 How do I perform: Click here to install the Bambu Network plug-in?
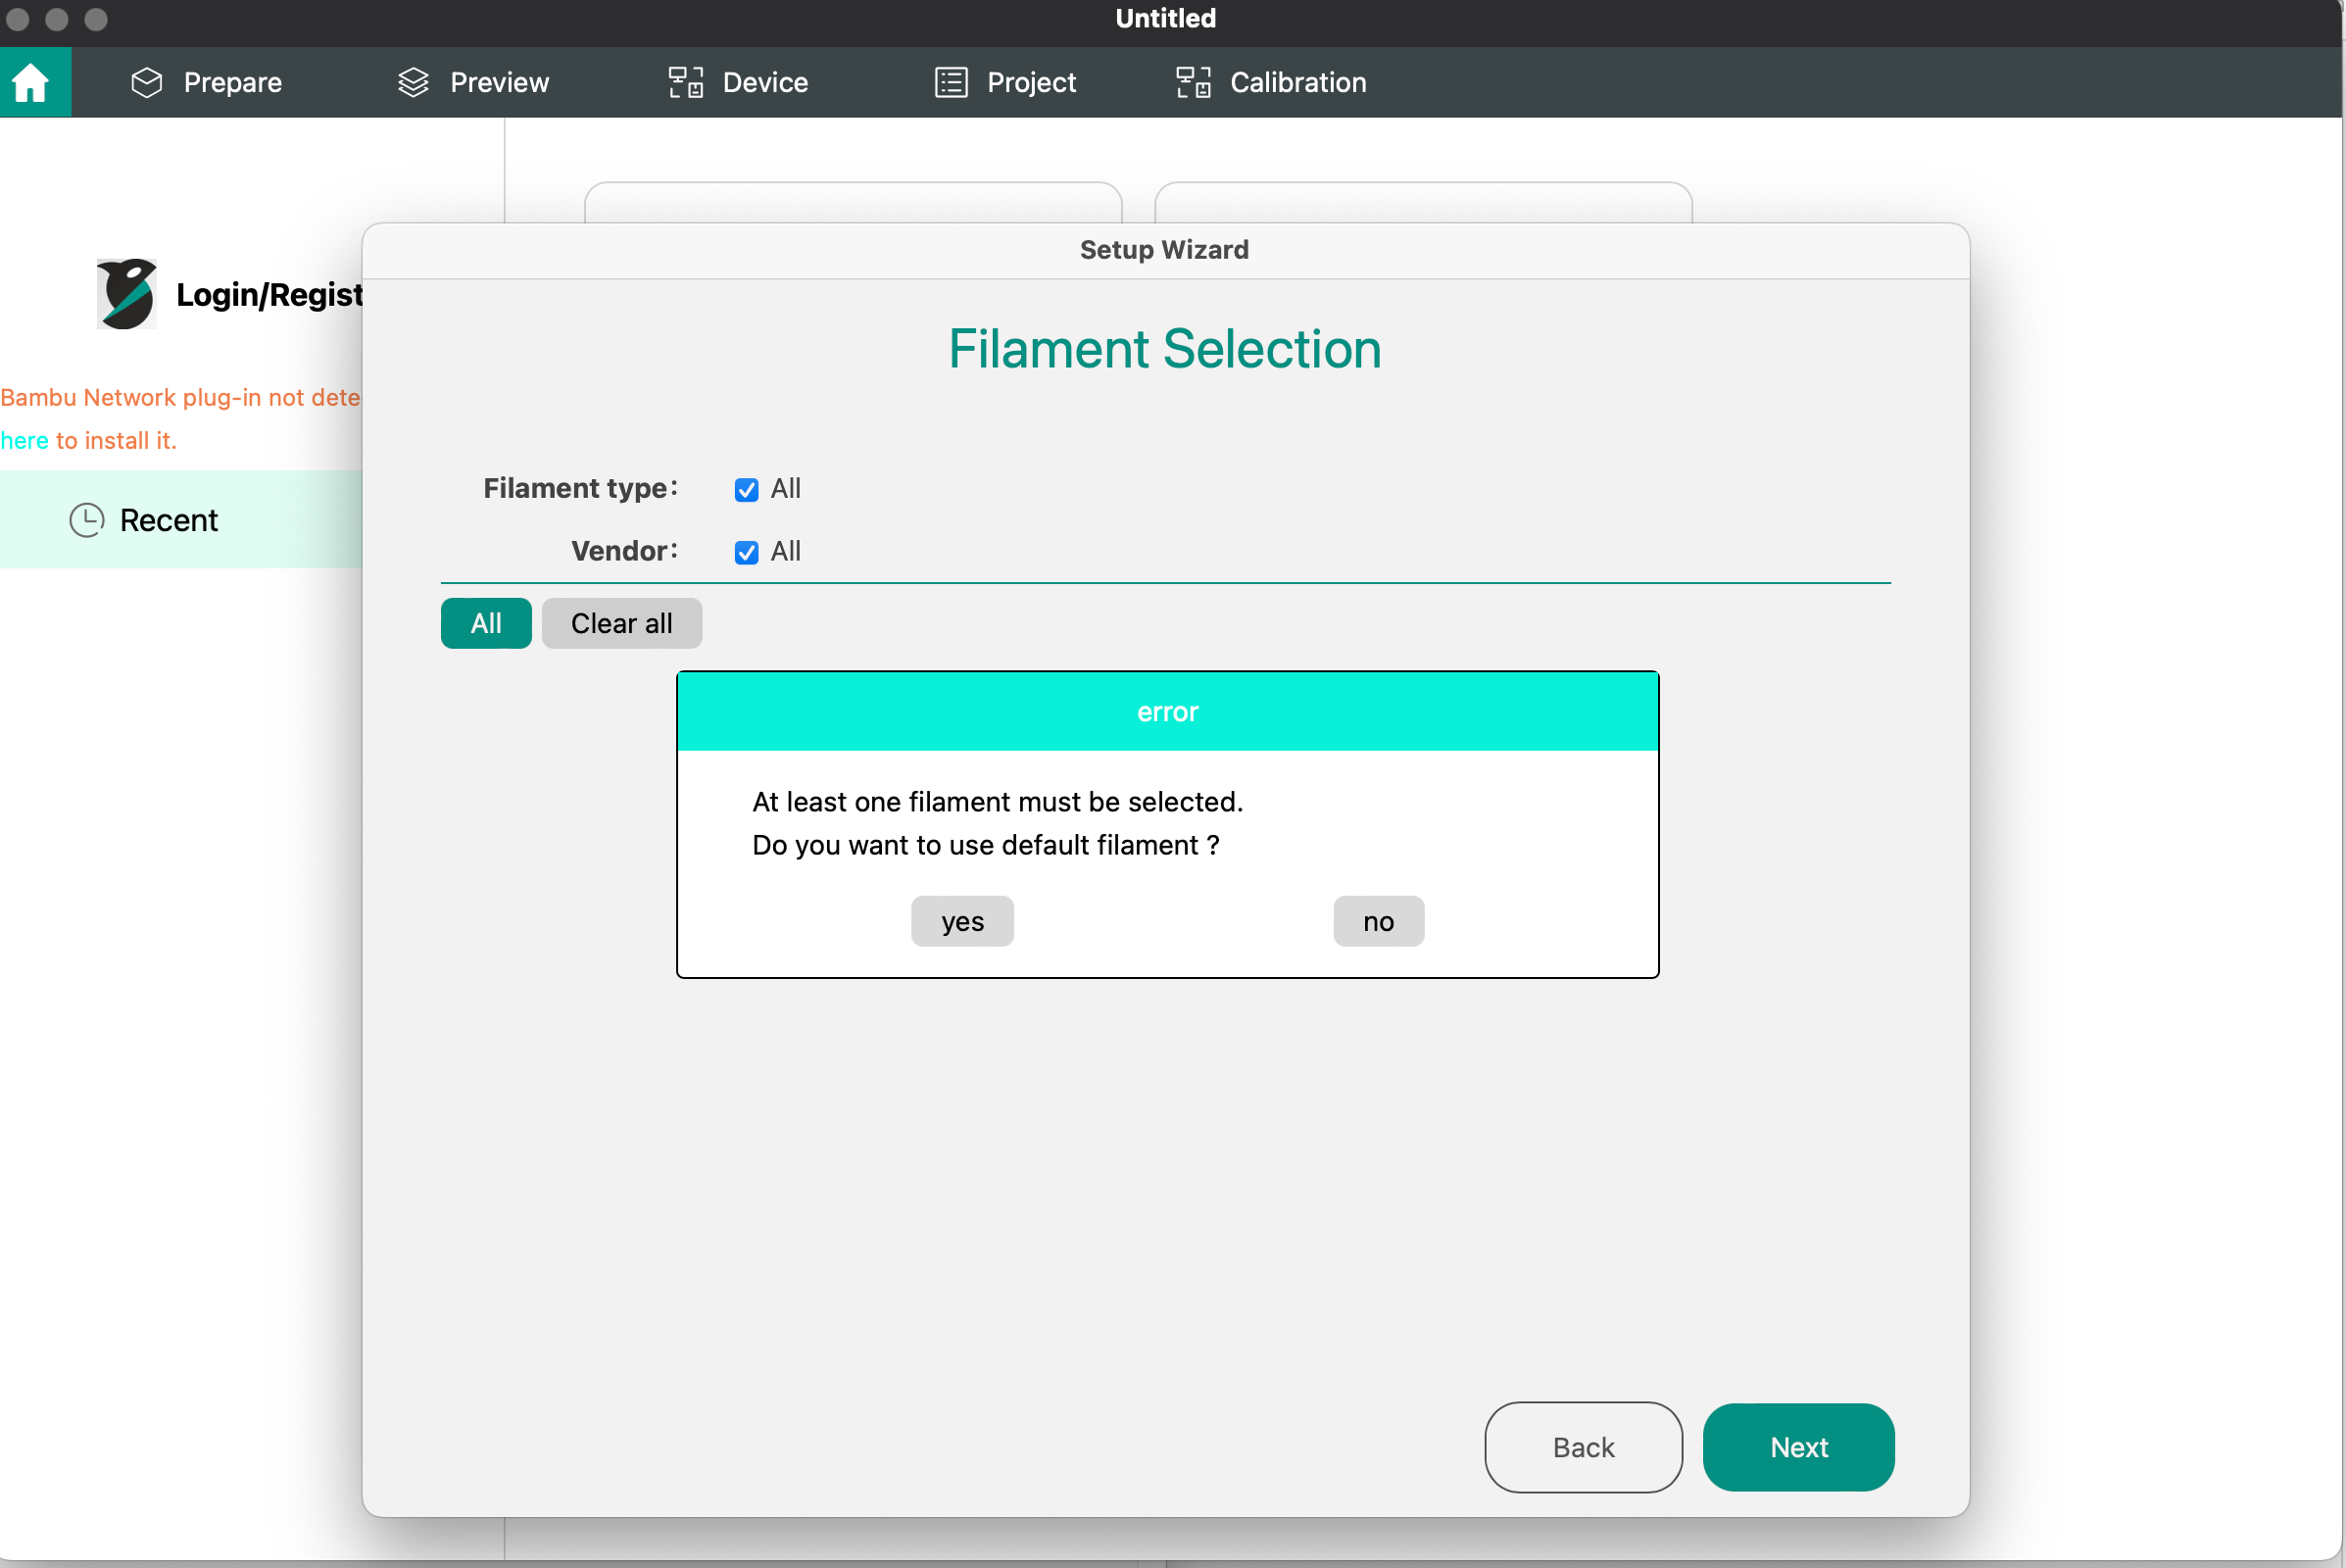pos(24,440)
